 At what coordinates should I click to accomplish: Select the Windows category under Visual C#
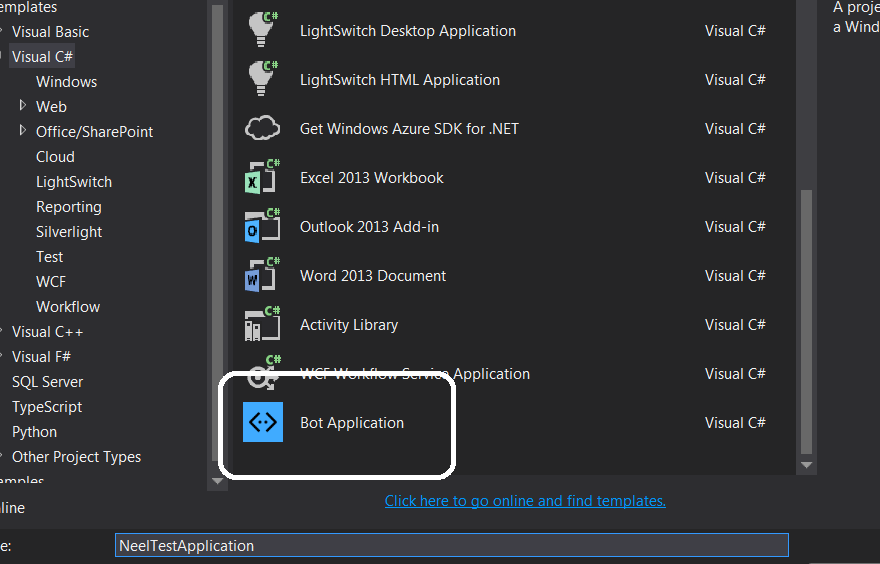(x=66, y=82)
